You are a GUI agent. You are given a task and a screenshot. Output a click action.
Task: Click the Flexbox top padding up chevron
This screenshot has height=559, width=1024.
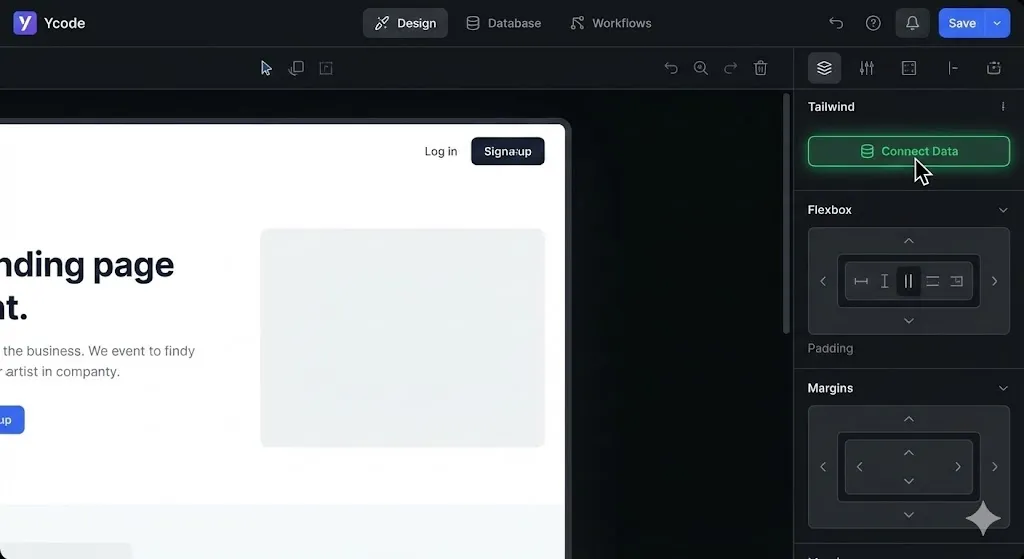point(908,241)
